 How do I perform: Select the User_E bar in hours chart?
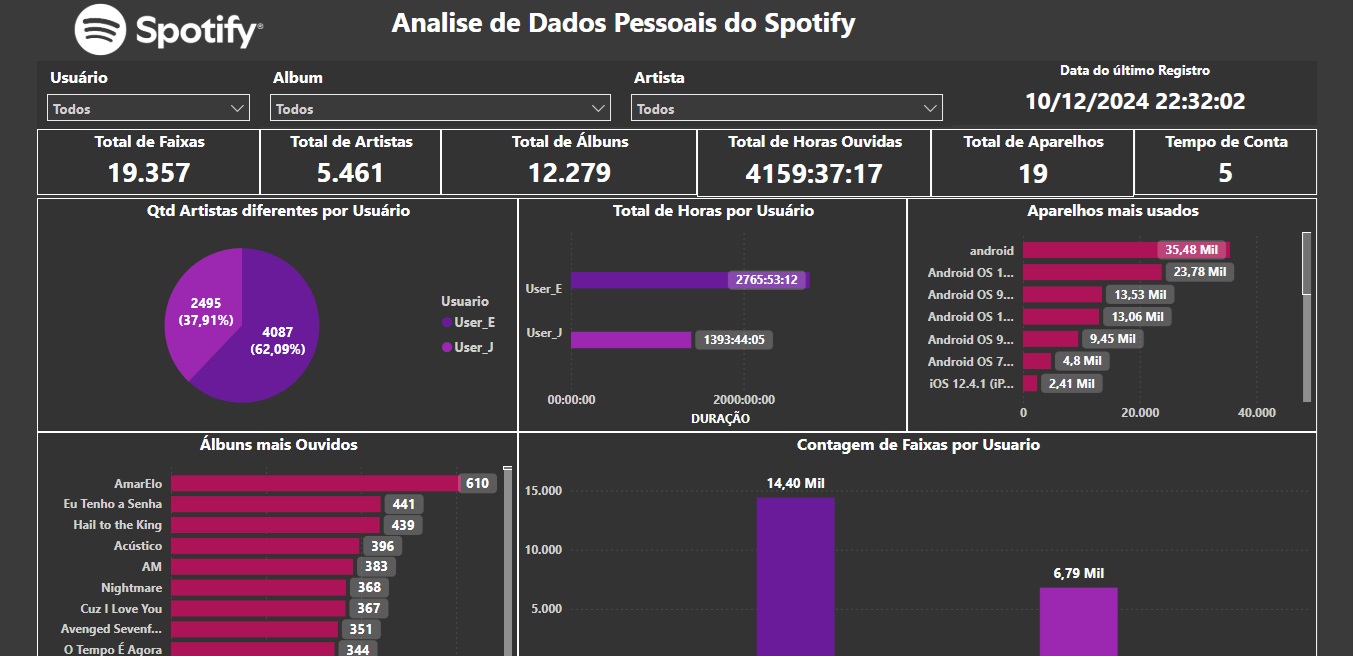click(x=689, y=280)
